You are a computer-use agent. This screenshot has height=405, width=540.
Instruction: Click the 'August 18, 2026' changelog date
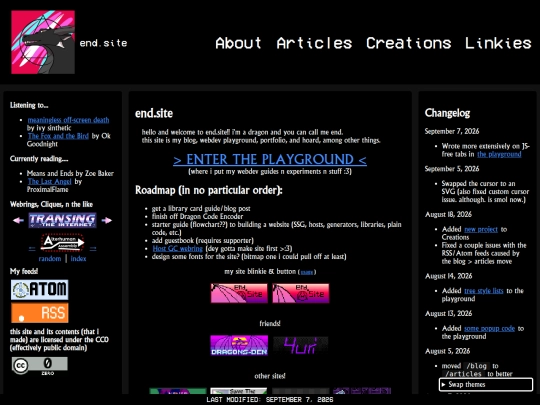[x=448, y=214]
